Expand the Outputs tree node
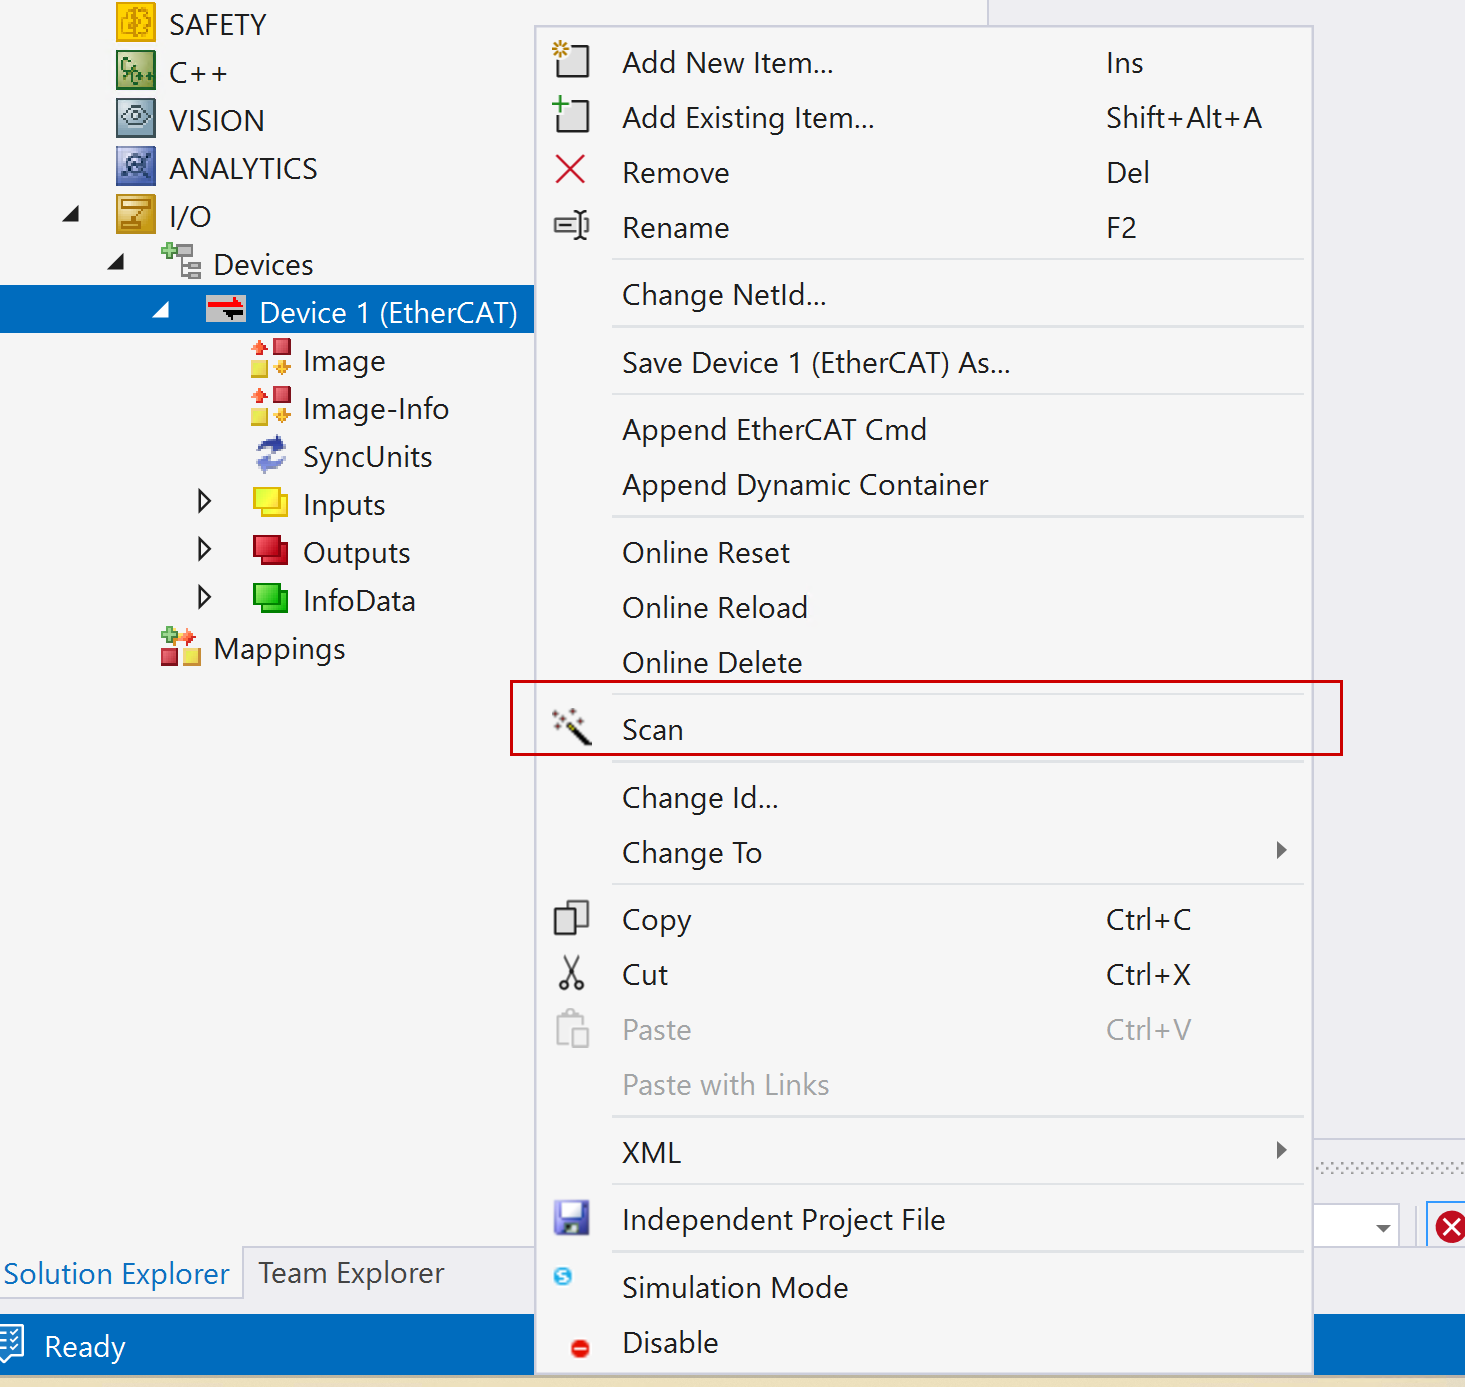The image size is (1465, 1387). coord(204,549)
